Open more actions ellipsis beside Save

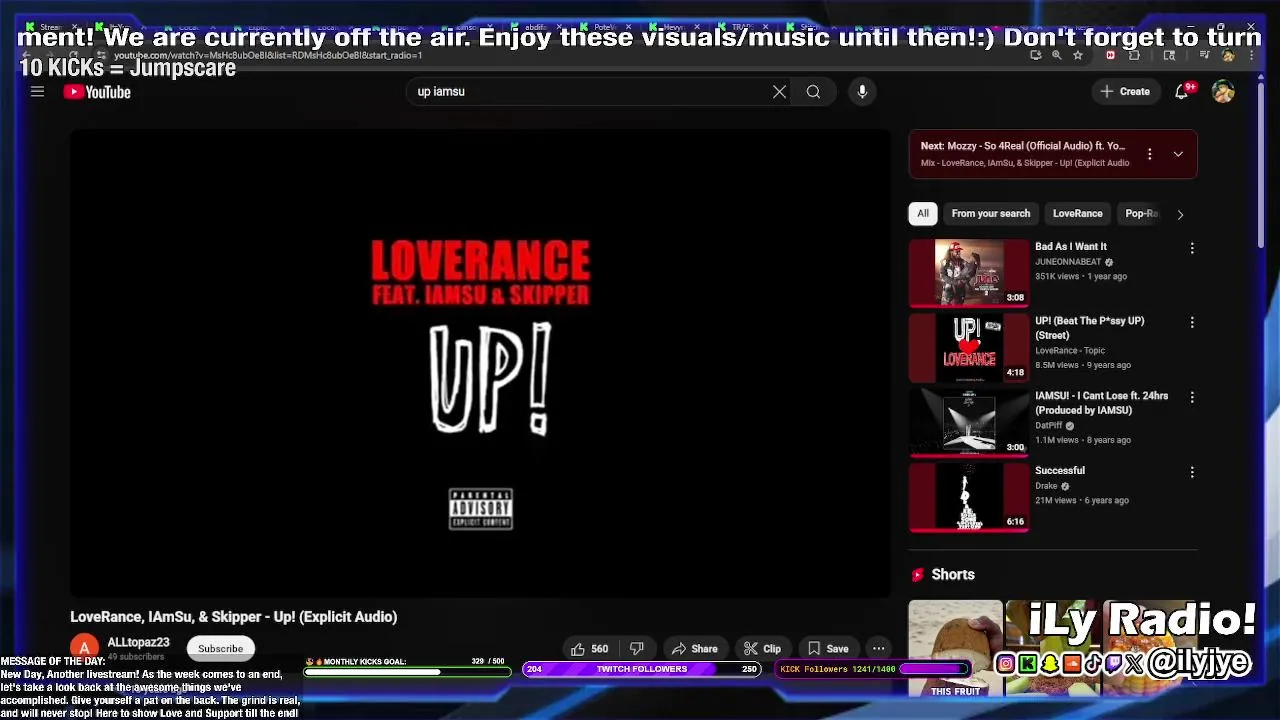pyautogui.click(x=878, y=648)
